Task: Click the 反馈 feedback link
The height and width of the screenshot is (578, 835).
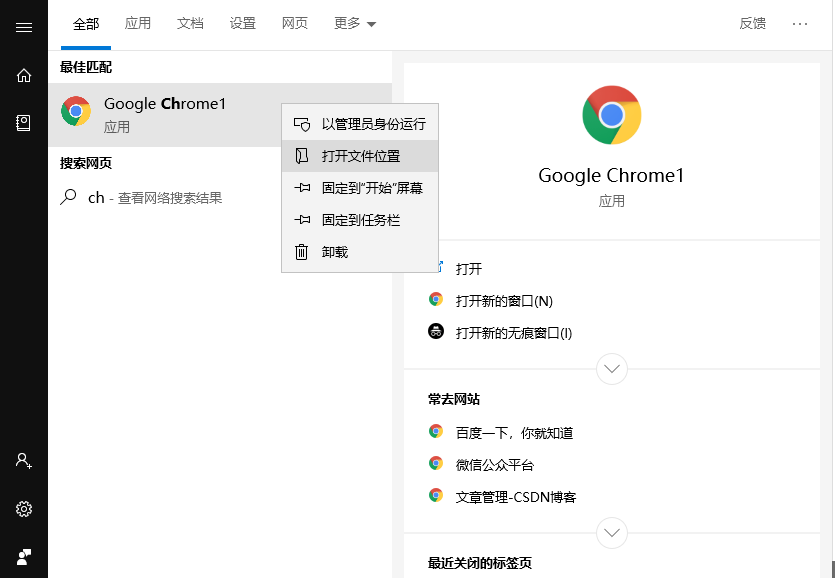Action: tap(752, 23)
